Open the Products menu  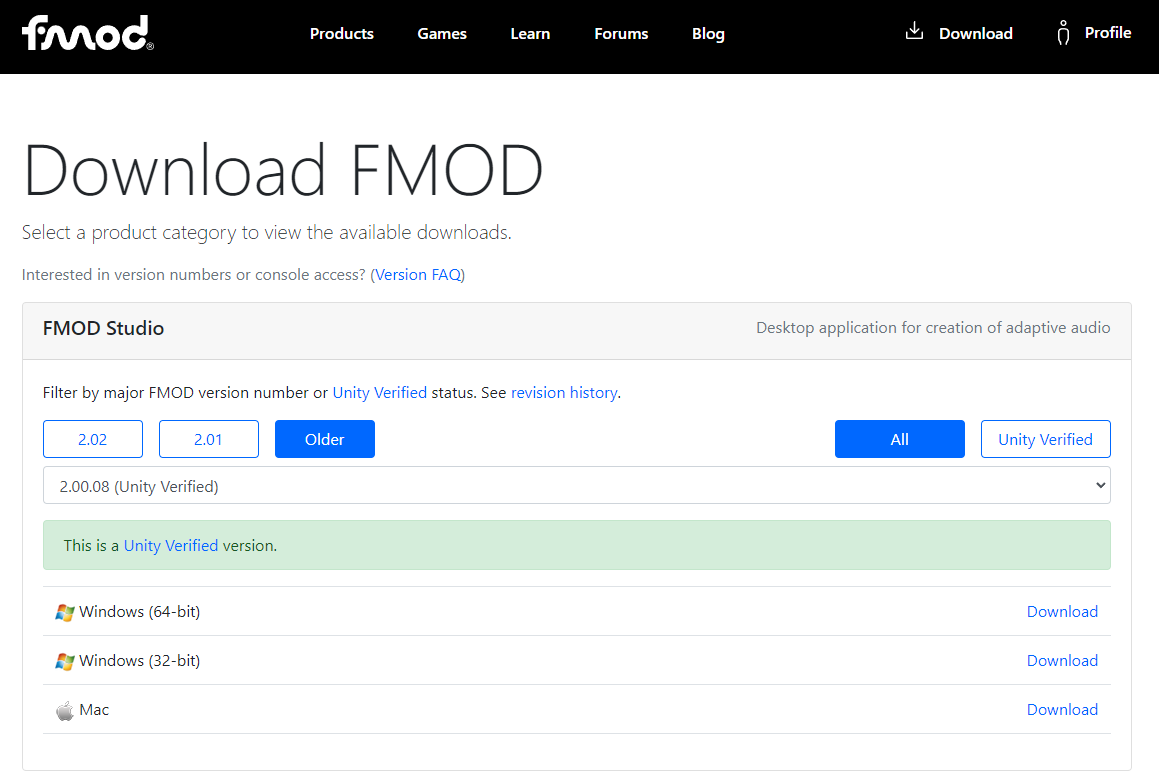coord(341,33)
